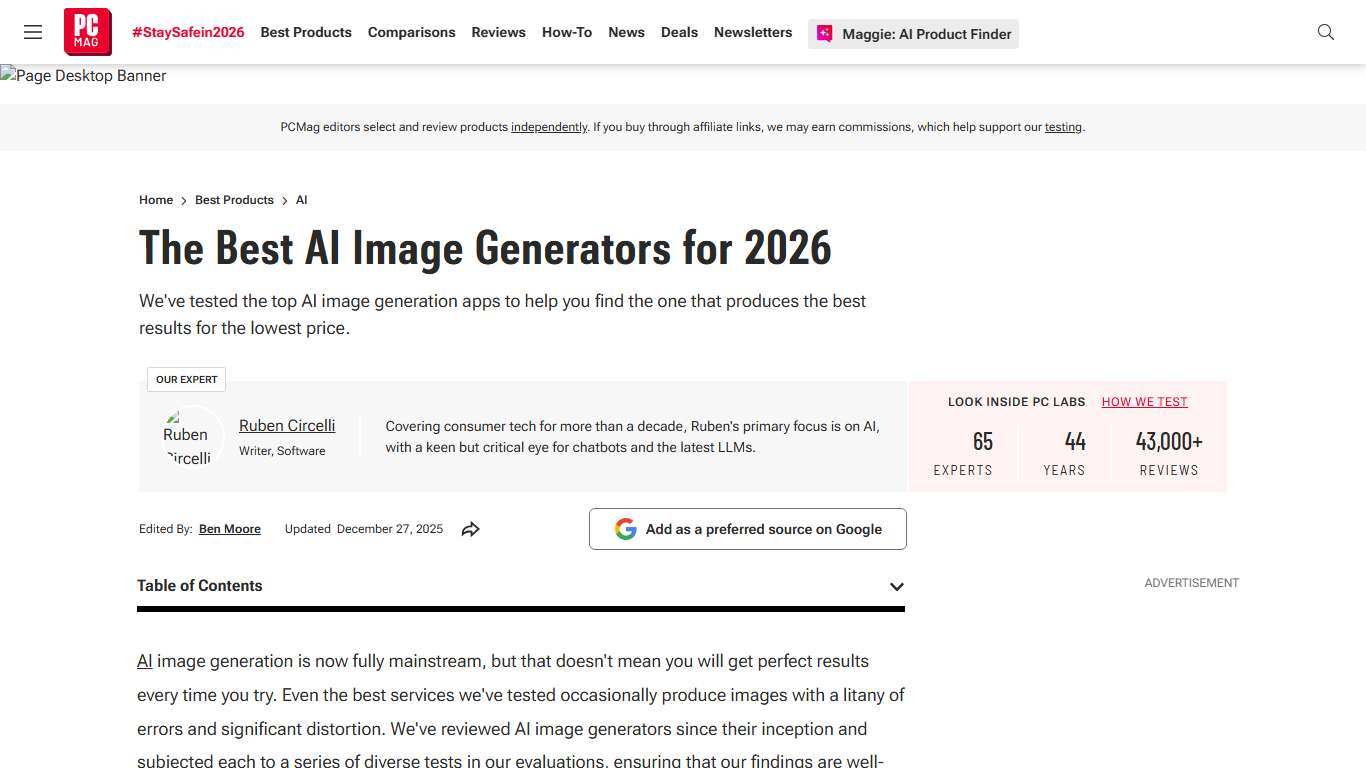Open the Best Products menu entry
Image resolution: width=1366 pixels, height=768 pixels.
click(x=306, y=32)
